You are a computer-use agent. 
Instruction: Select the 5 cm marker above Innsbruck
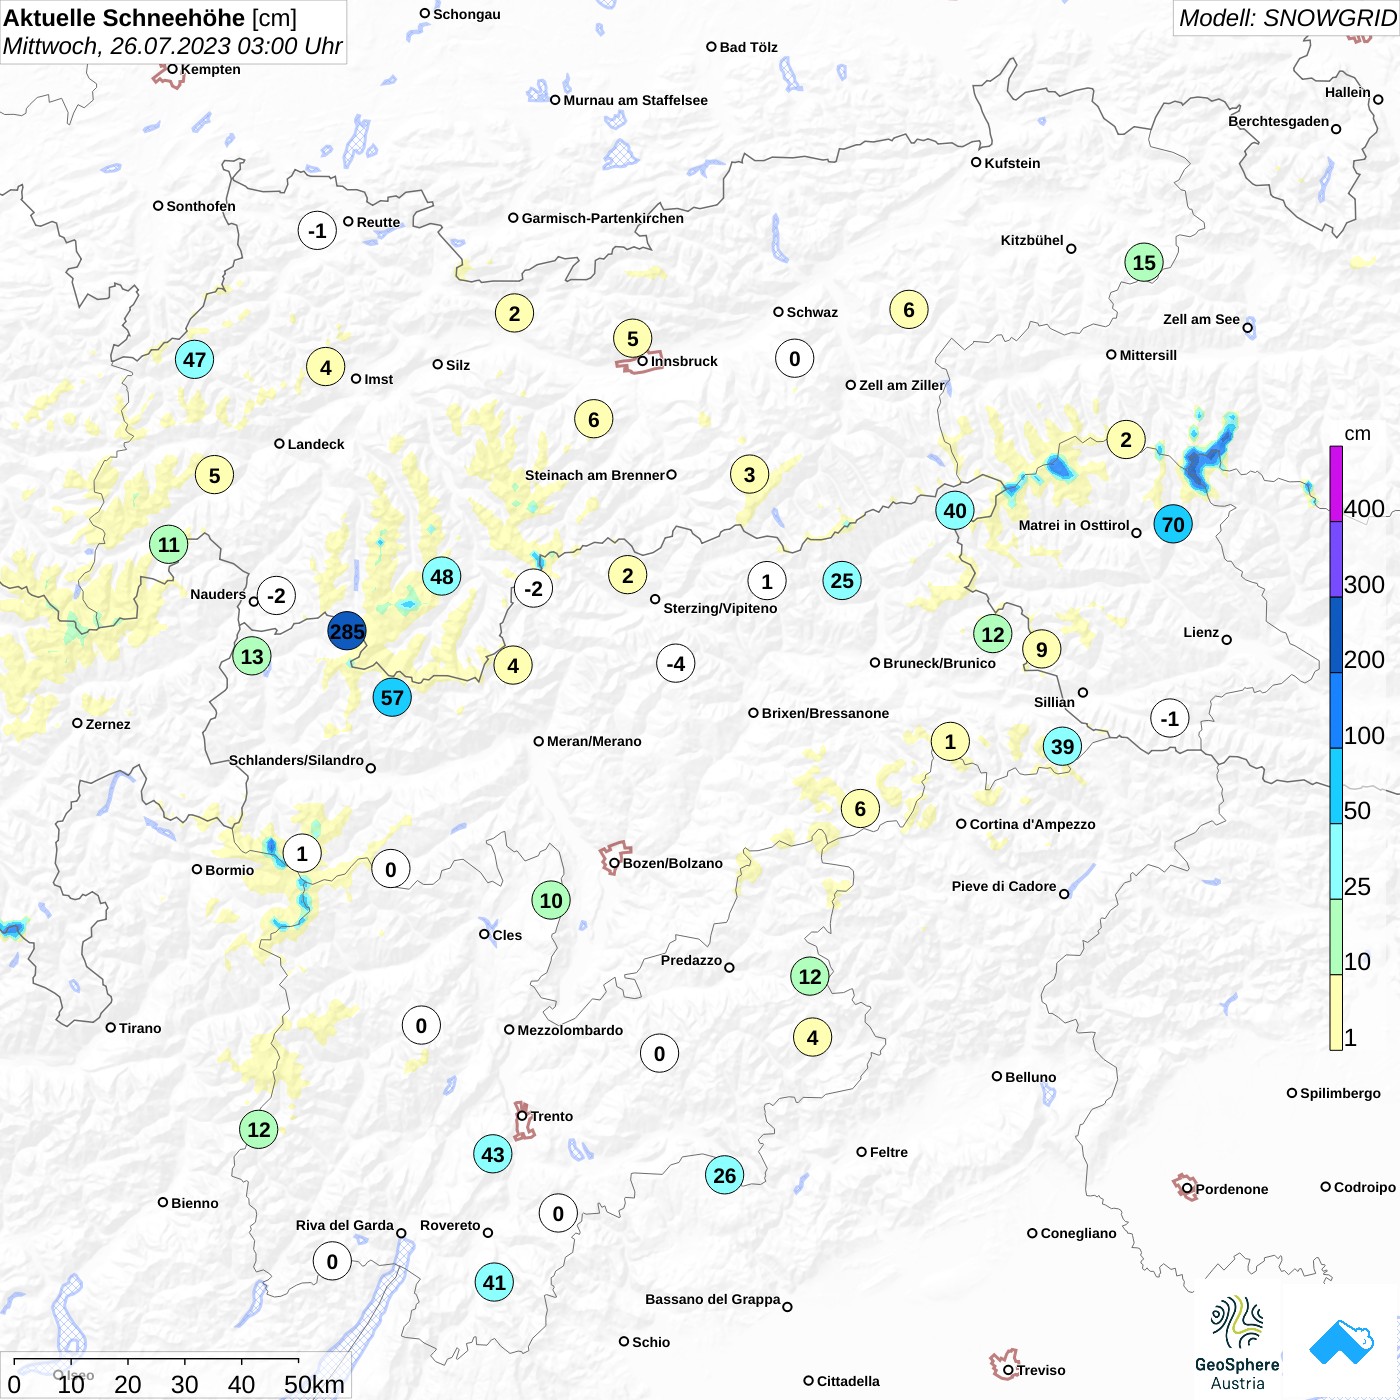[632, 338]
